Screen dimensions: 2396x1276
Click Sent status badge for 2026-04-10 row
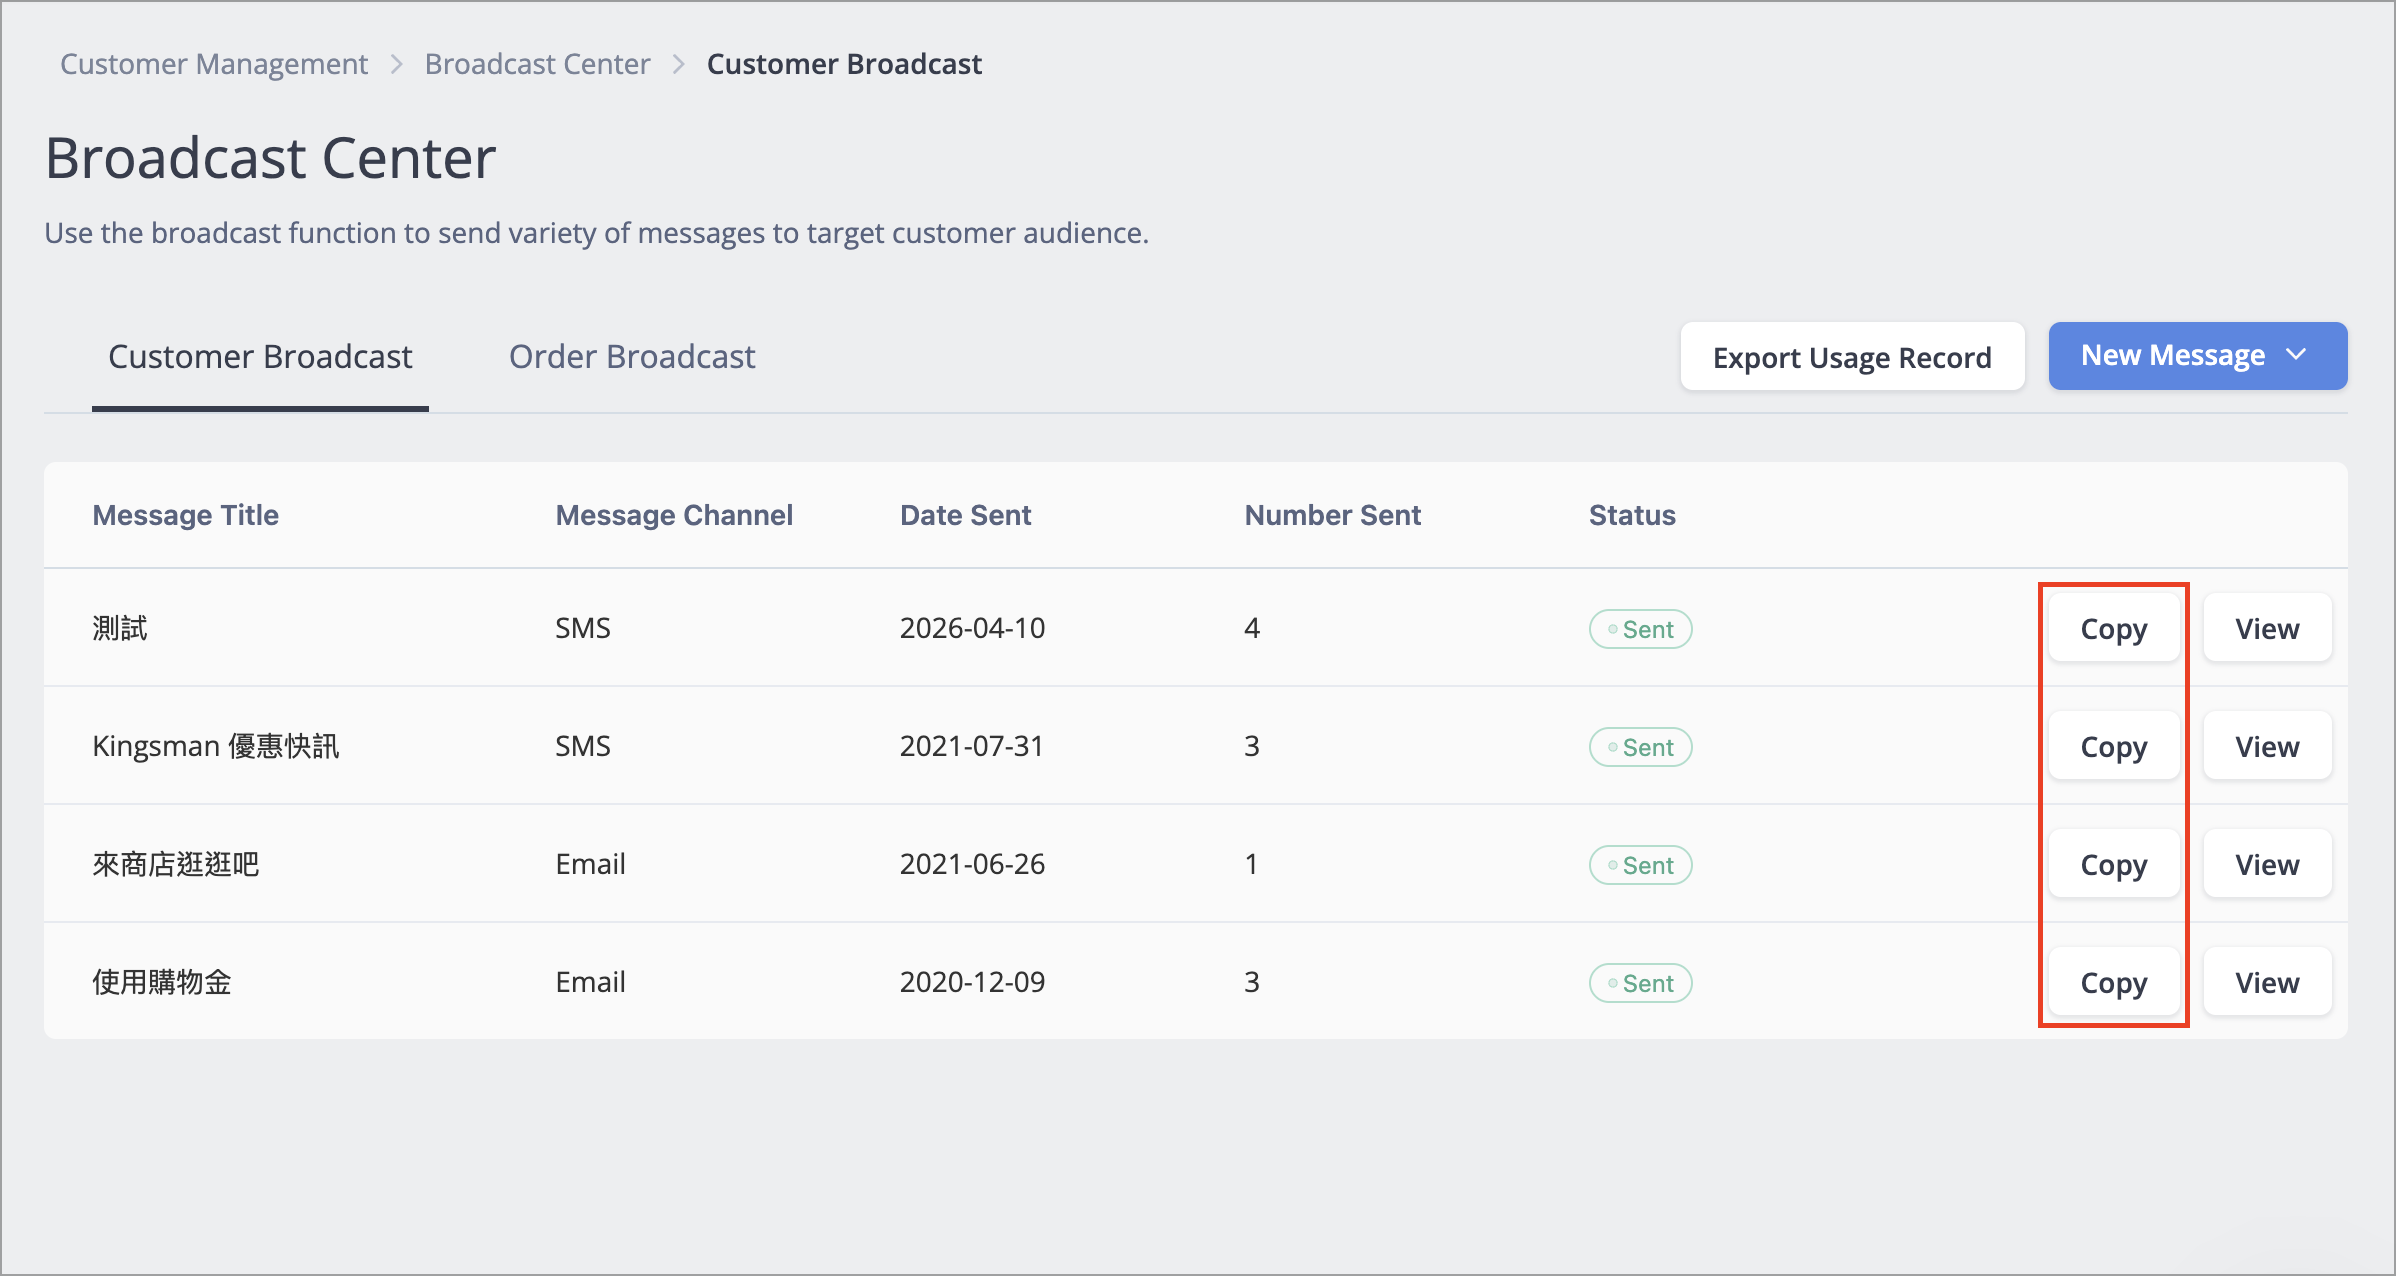(x=1640, y=629)
